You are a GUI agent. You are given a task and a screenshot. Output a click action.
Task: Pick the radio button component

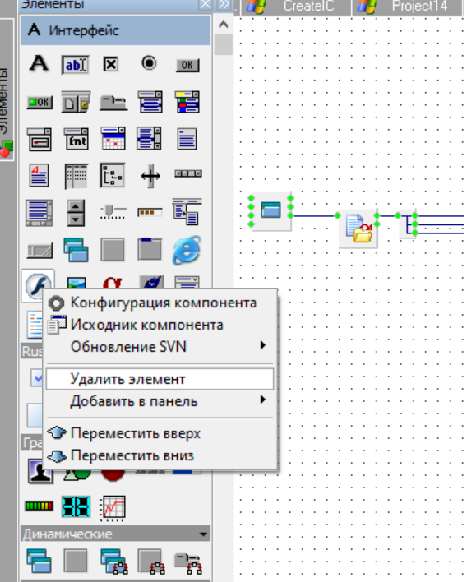pos(149,63)
